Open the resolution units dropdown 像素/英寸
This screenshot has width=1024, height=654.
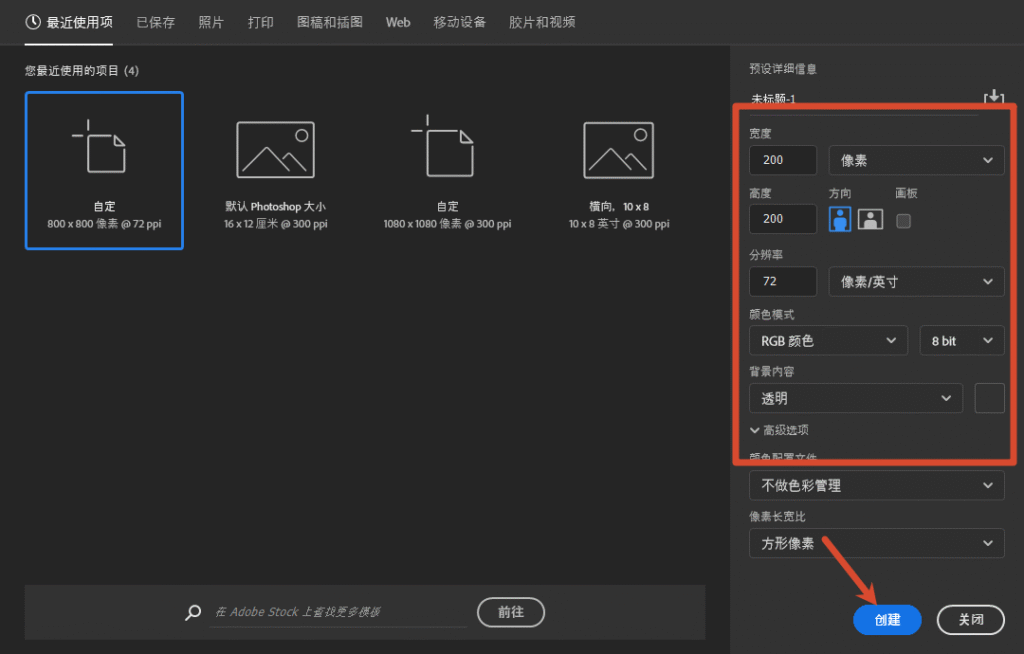[x=916, y=281]
